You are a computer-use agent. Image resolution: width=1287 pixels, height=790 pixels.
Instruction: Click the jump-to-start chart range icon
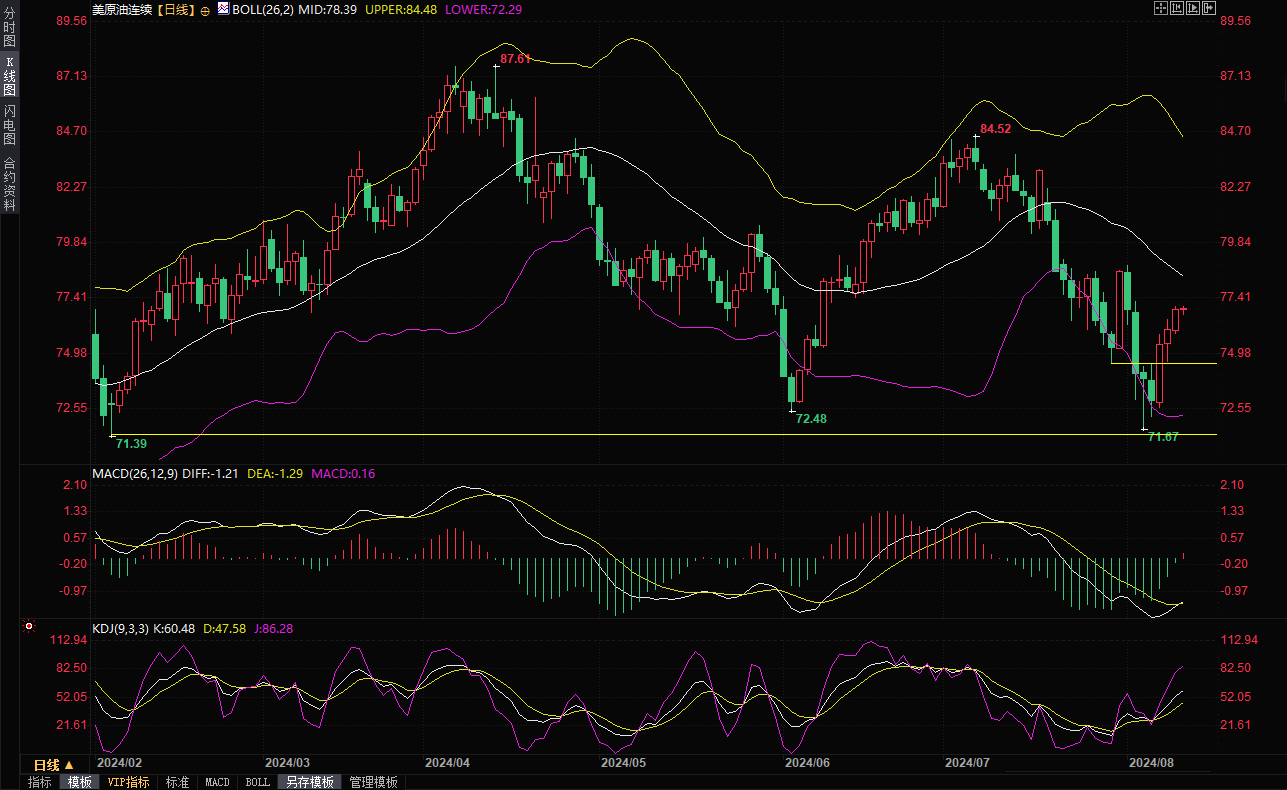tap(1177, 9)
